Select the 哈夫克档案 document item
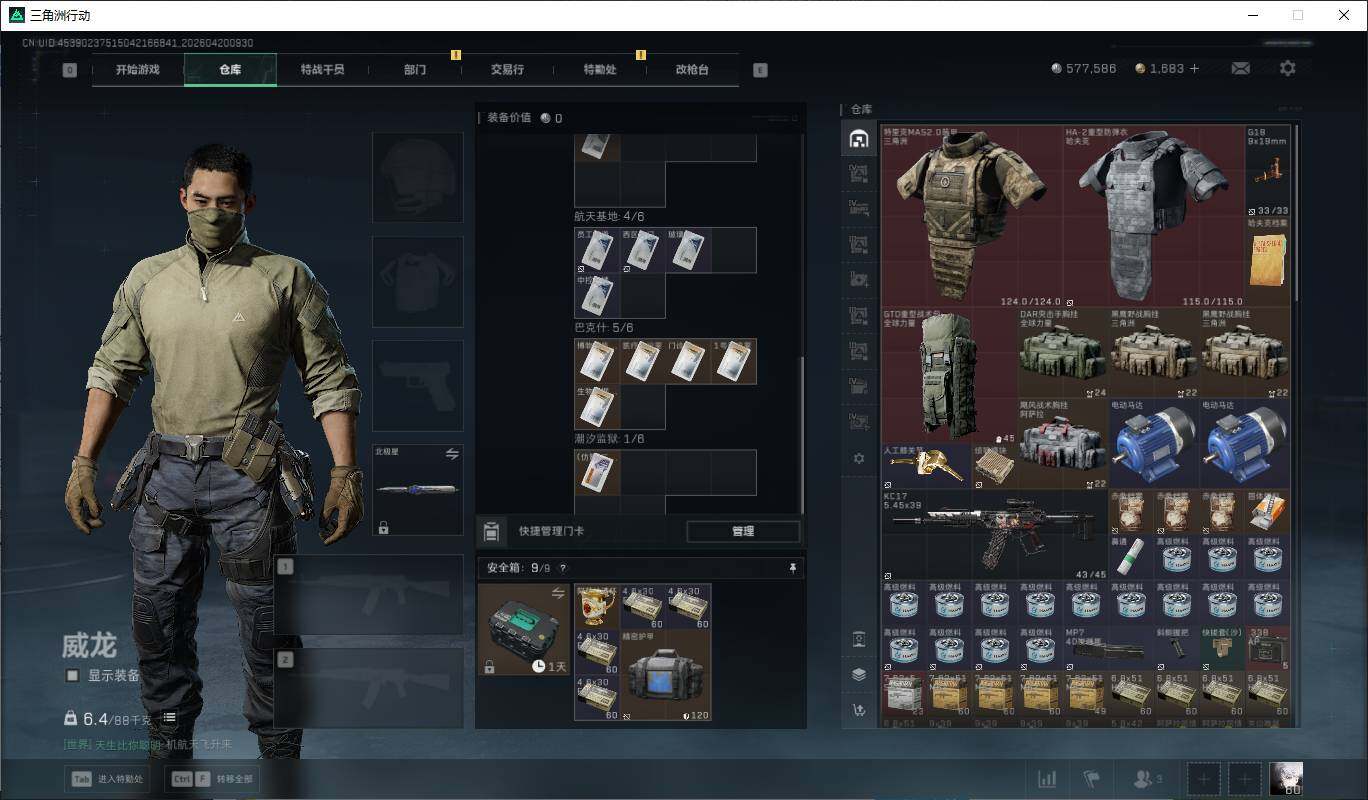1368x800 pixels. point(1267,262)
